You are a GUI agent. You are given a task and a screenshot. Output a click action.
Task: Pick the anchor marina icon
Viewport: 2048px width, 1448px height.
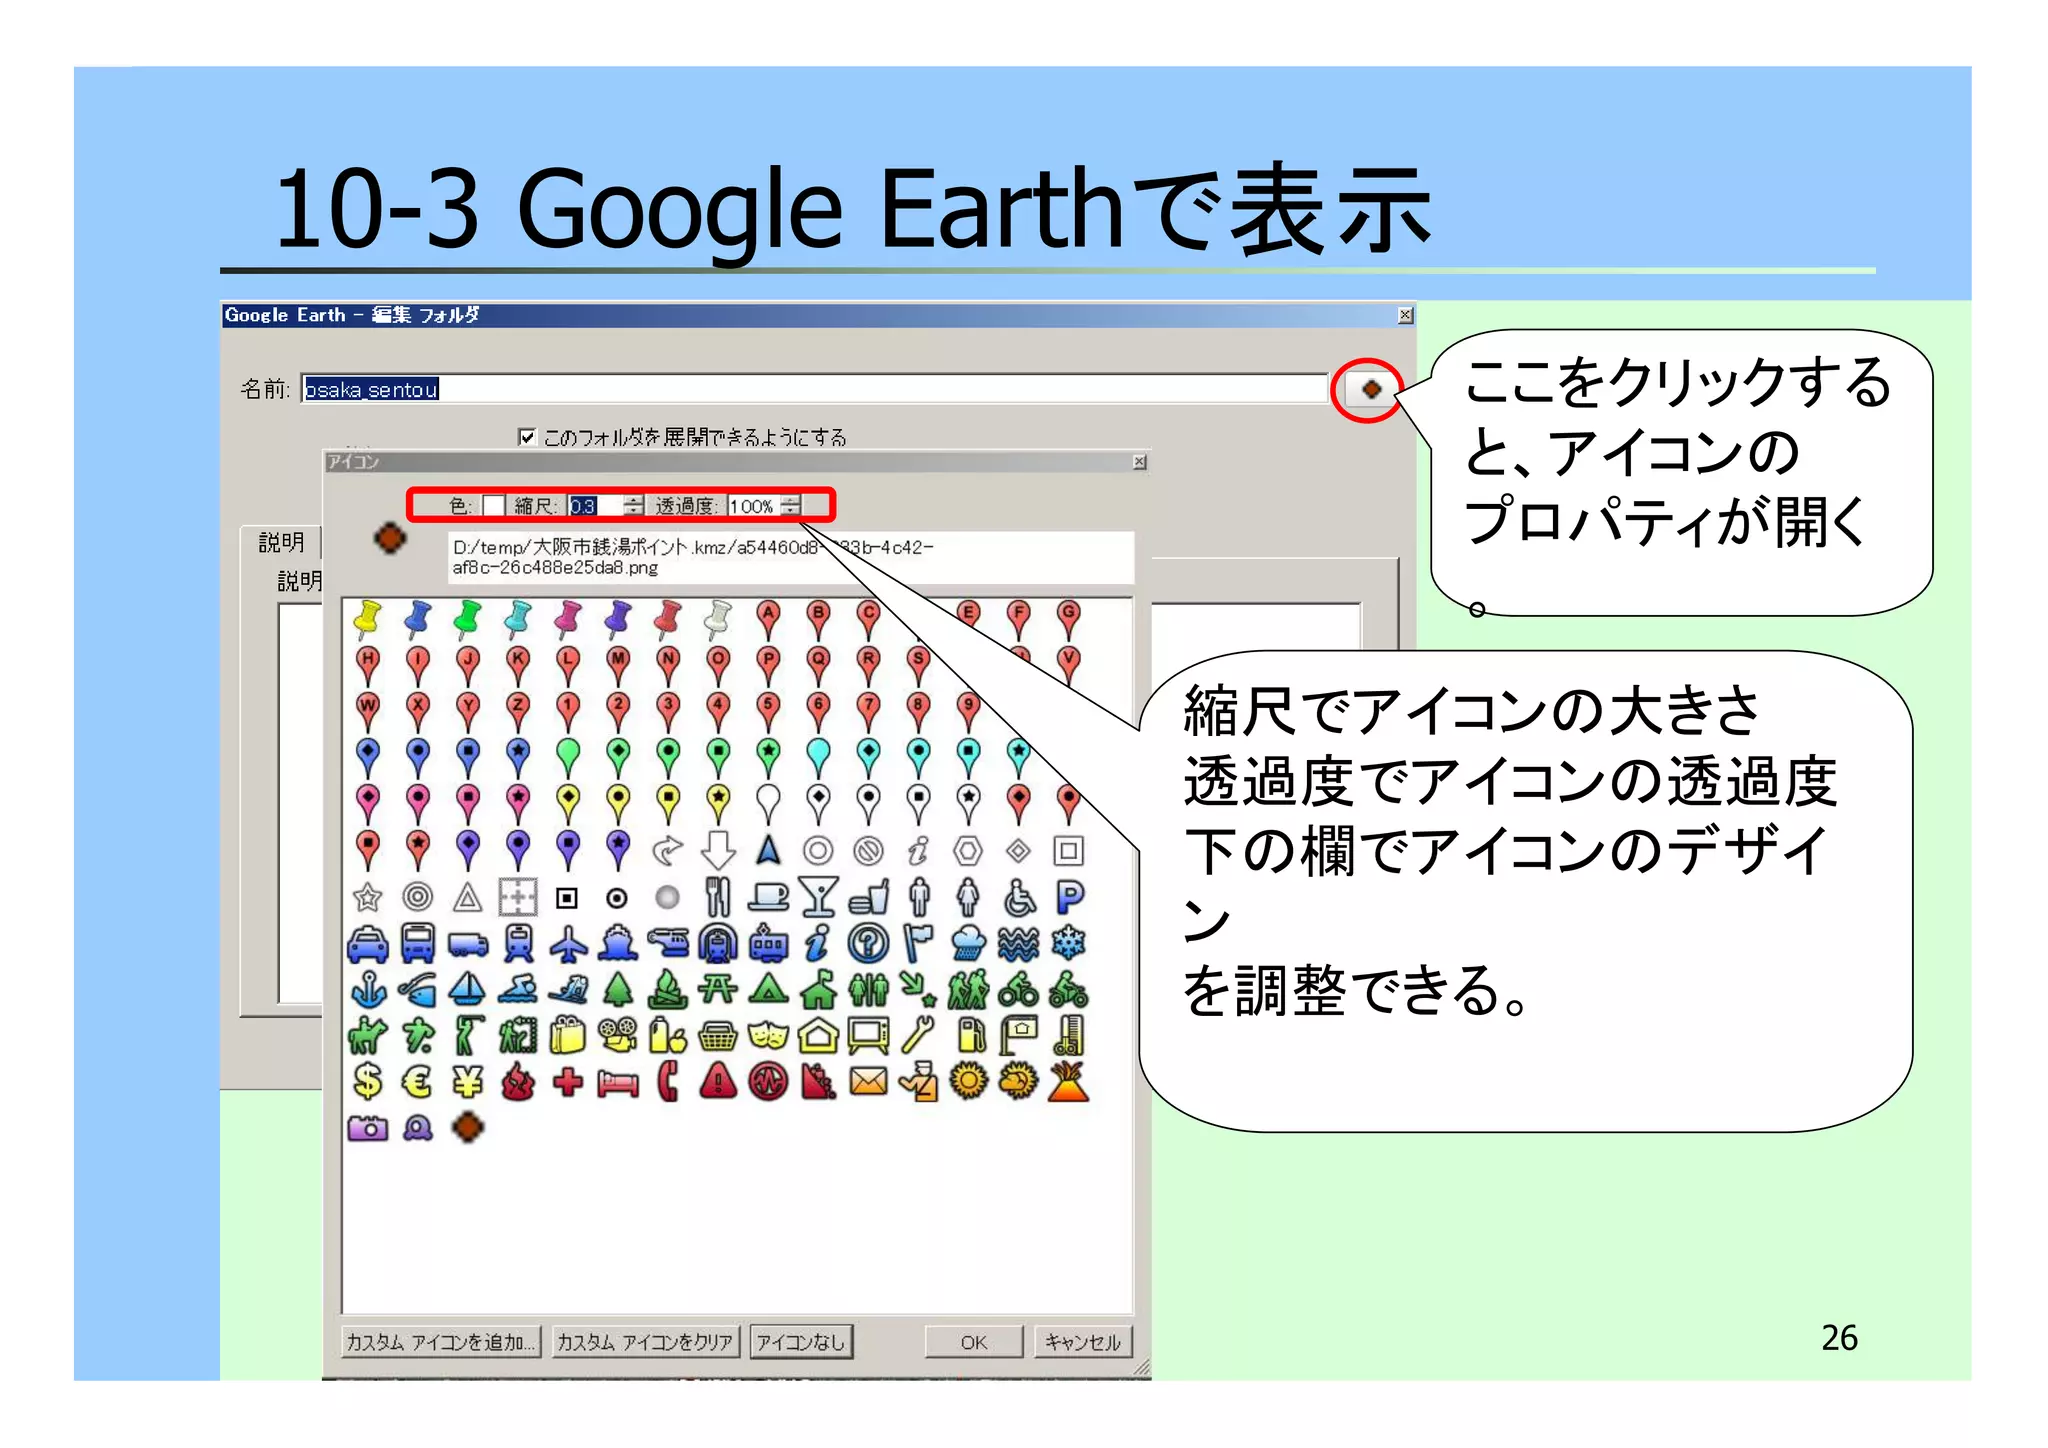click(x=368, y=990)
